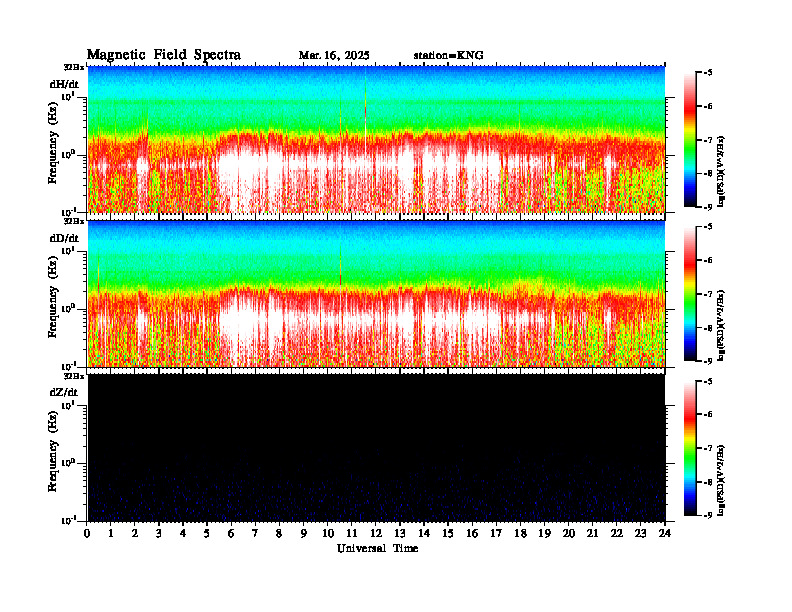This screenshot has width=792, height=612.
Task: Click the -7 value on dD/dt color scale
Action: (x=708, y=294)
